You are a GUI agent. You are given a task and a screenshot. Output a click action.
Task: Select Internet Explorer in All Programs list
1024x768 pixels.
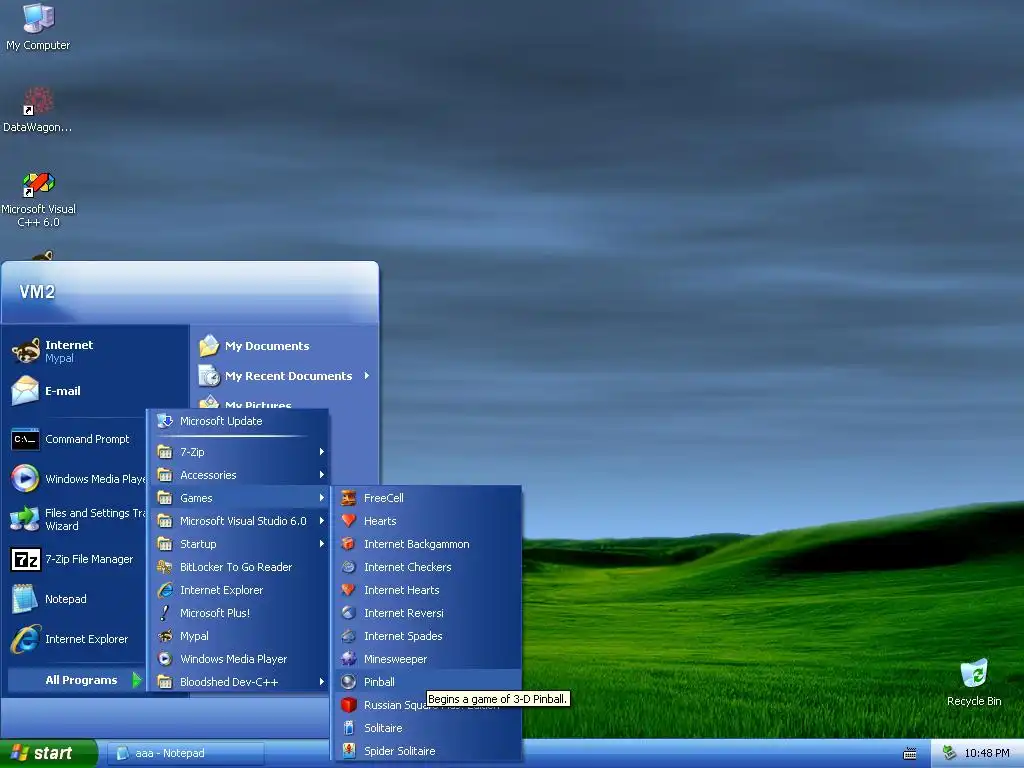[238, 590]
